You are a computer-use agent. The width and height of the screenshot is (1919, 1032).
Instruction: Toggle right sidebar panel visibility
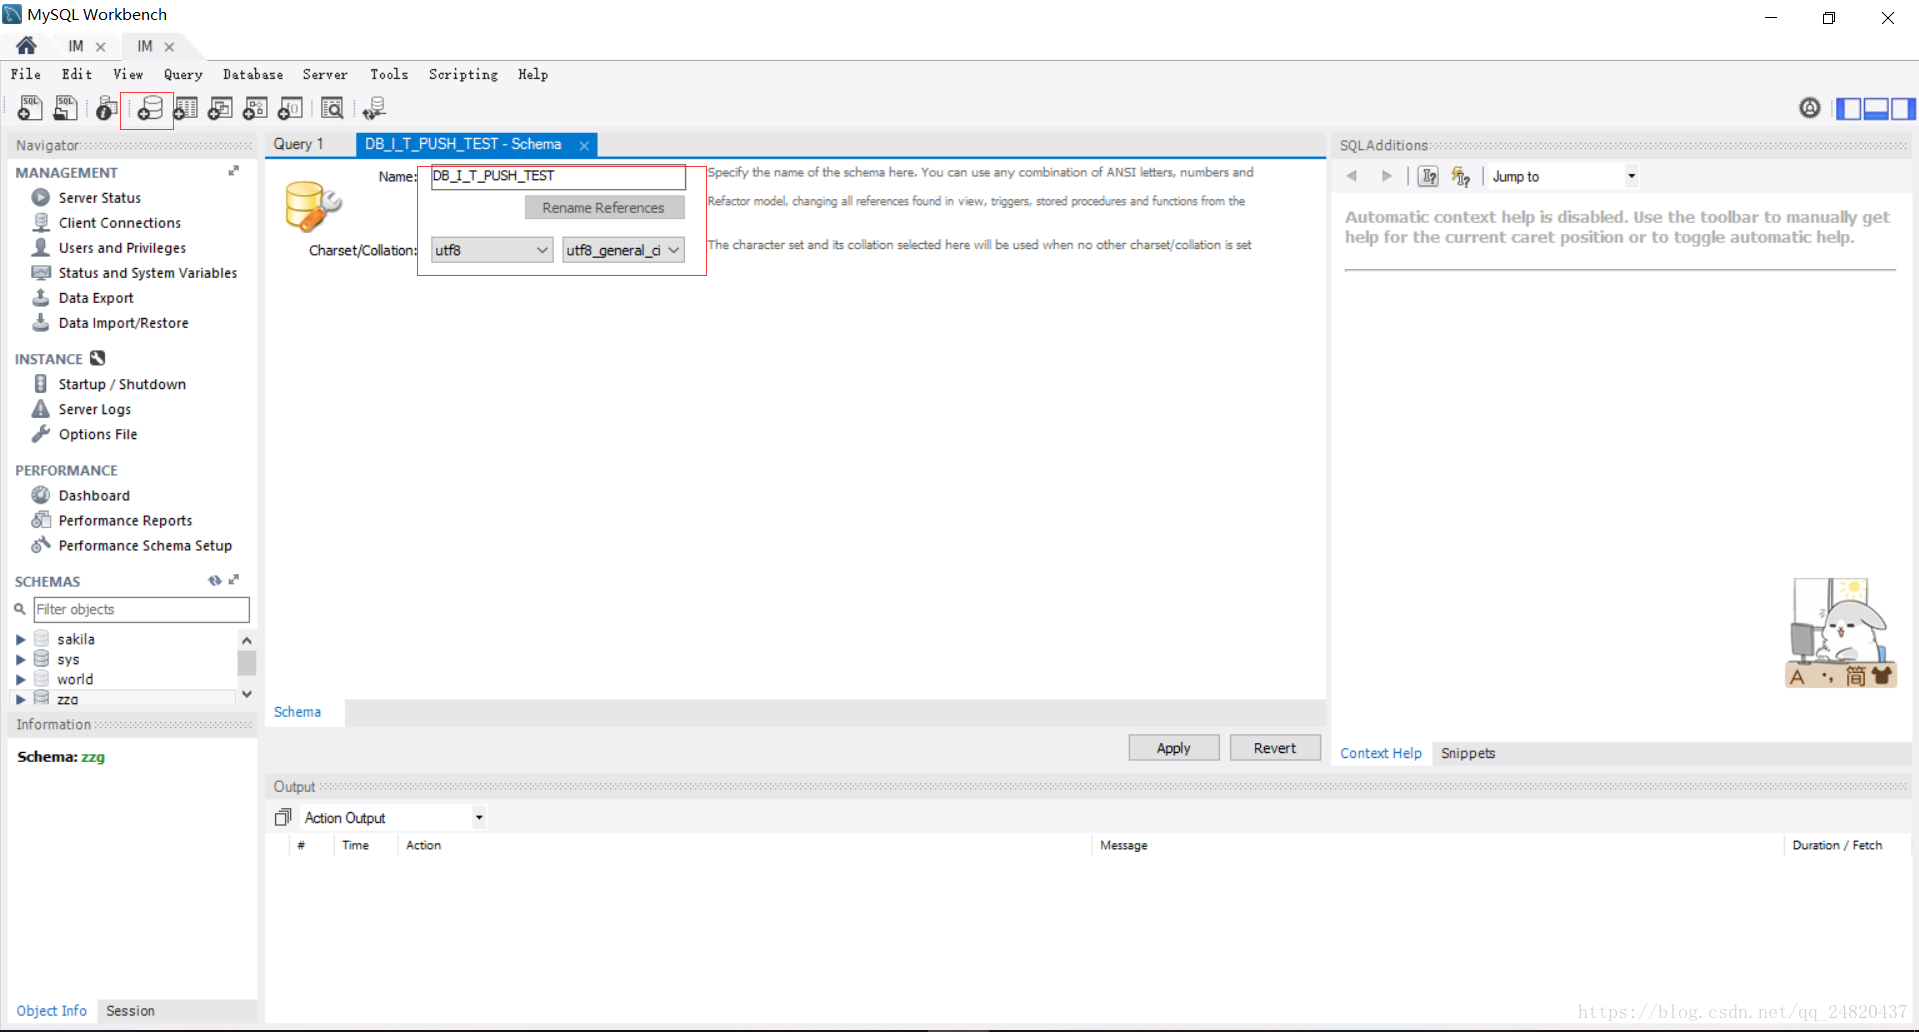(x=1903, y=108)
